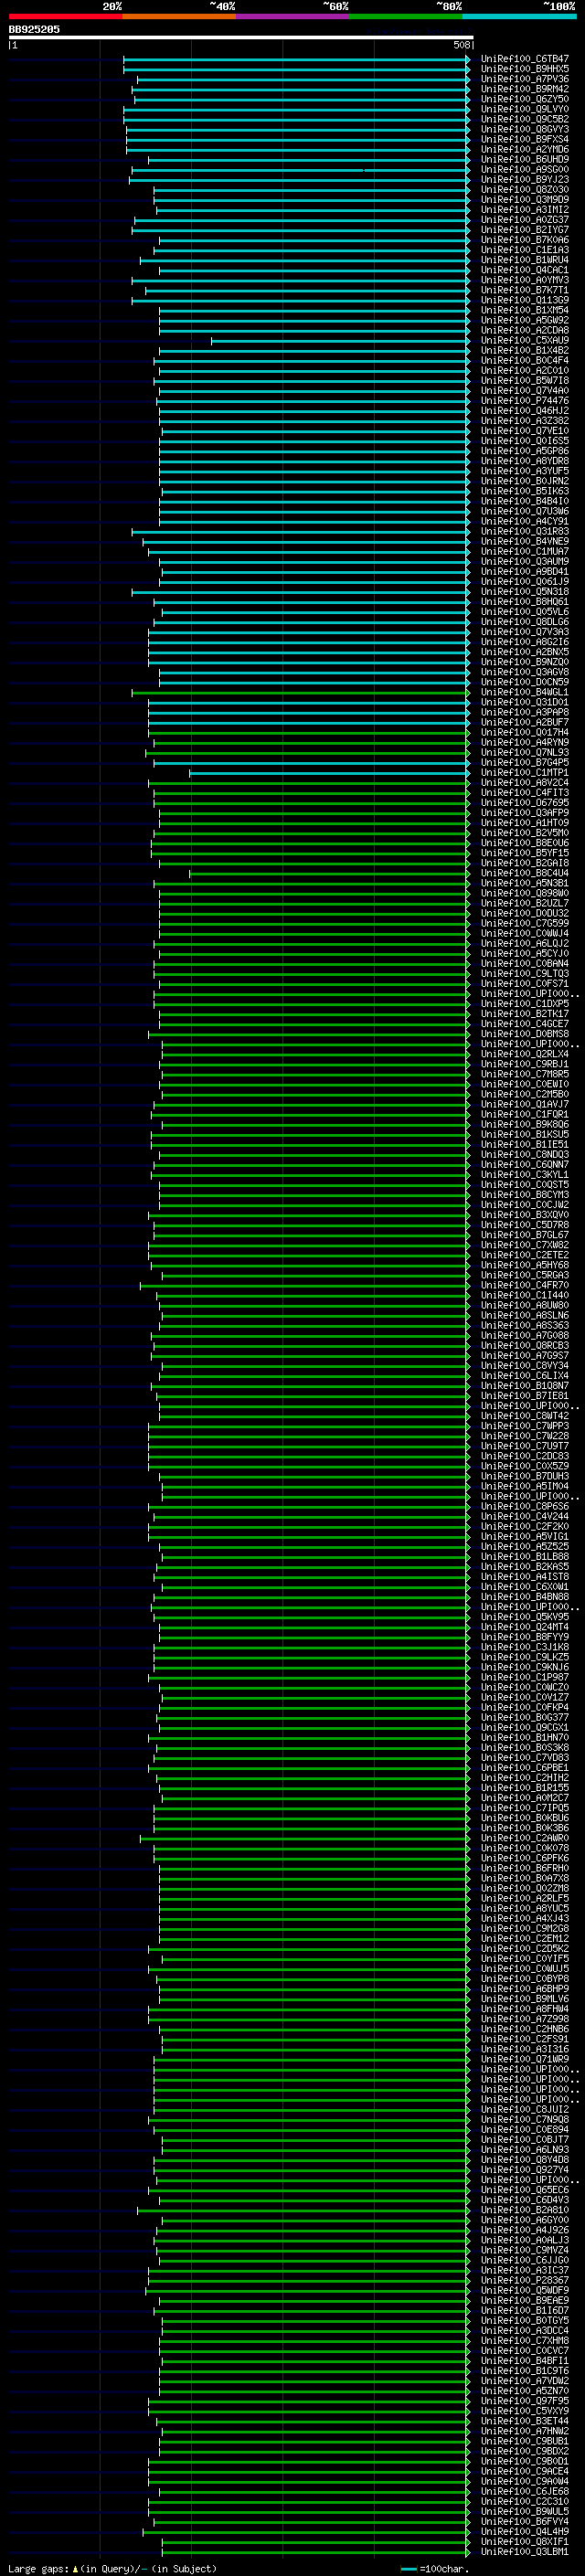This screenshot has height=2576, width=585.
Task: Select hit label UniRef100_B1IE51
Action: [524, 1144]
